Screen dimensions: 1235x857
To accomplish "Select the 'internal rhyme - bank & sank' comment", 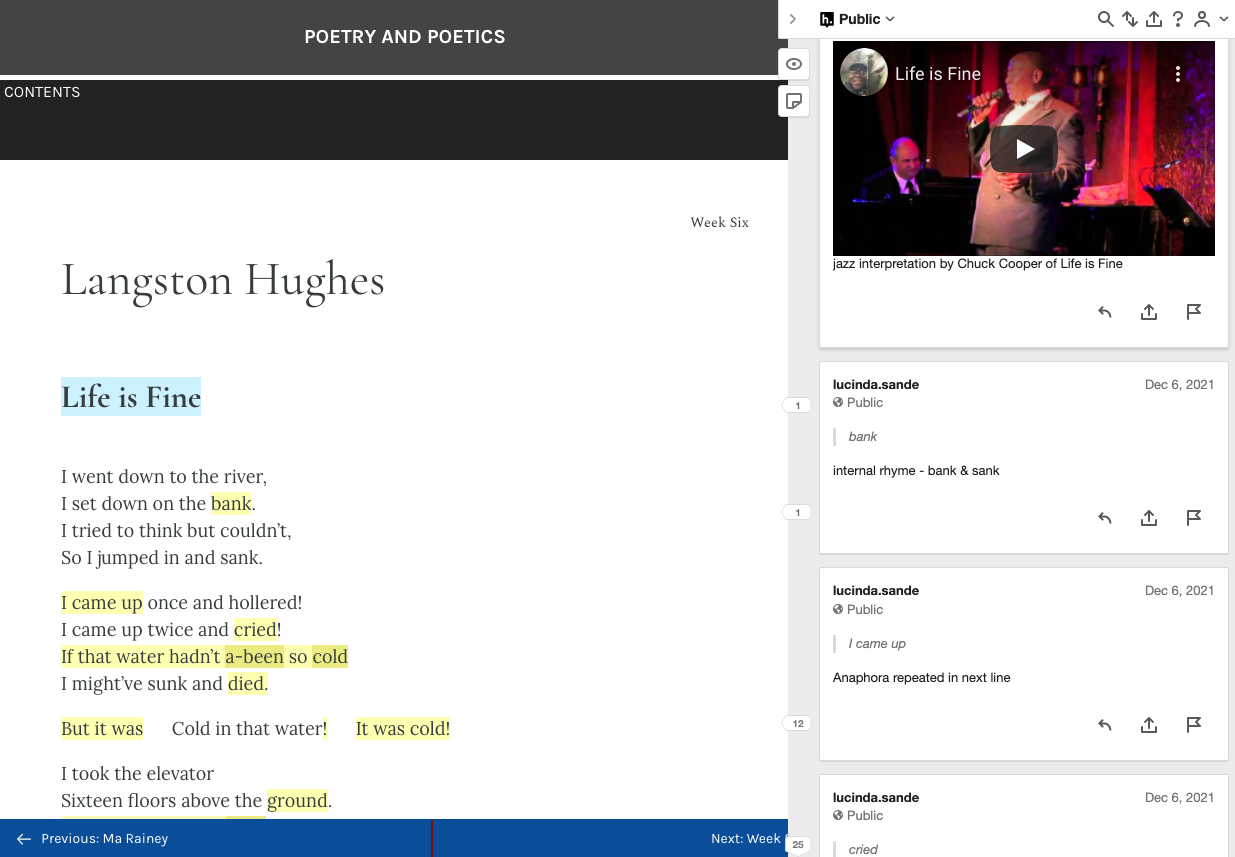I will (916, 470).
